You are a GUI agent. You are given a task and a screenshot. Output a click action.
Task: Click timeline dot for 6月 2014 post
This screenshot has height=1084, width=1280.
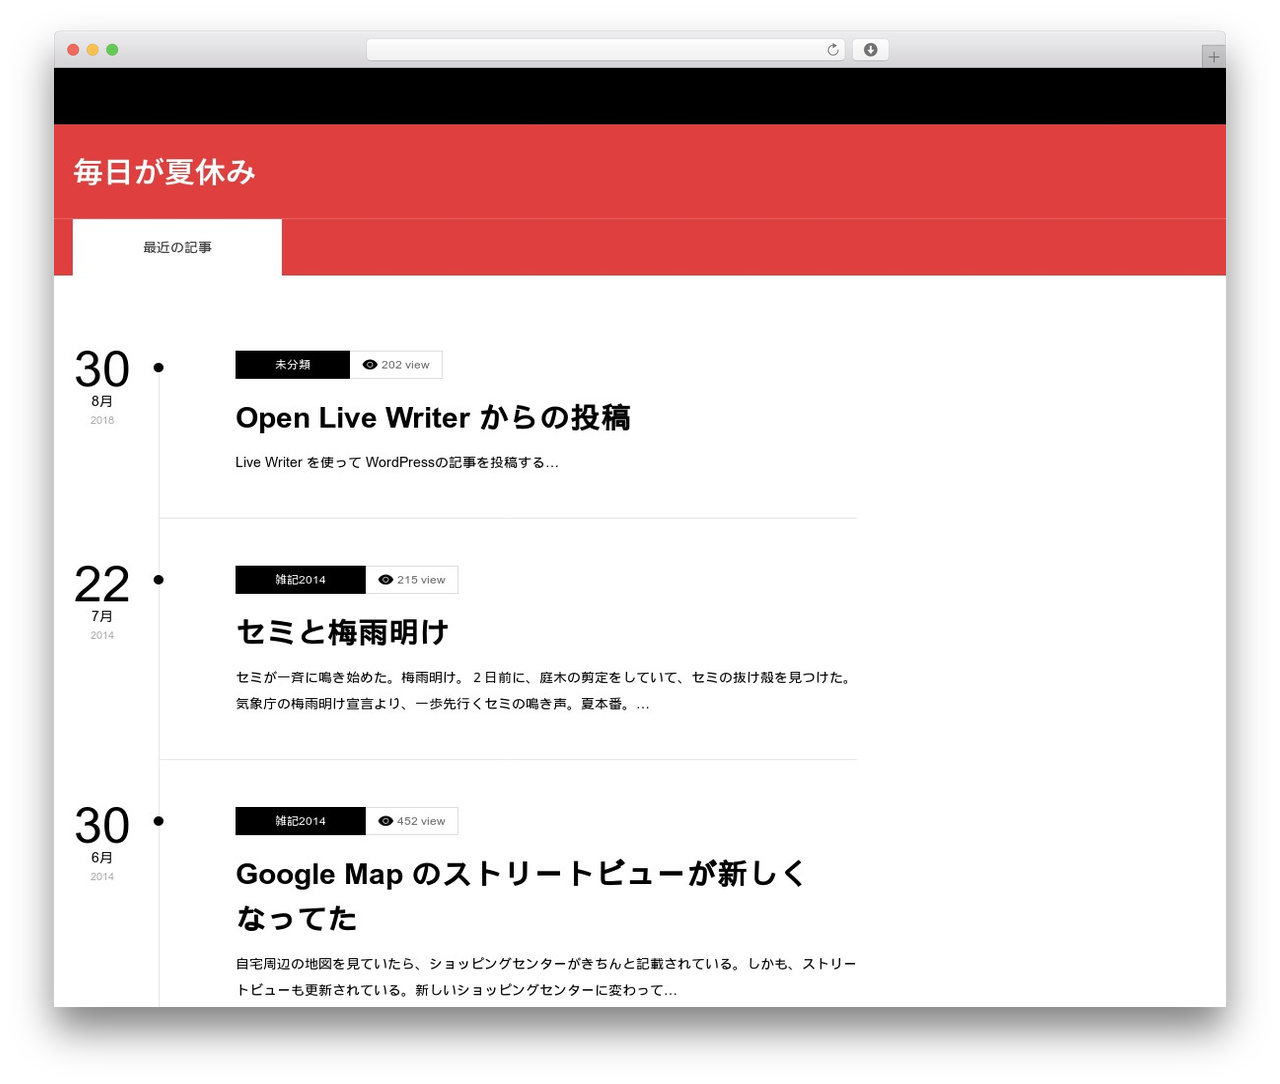(159, 821)
